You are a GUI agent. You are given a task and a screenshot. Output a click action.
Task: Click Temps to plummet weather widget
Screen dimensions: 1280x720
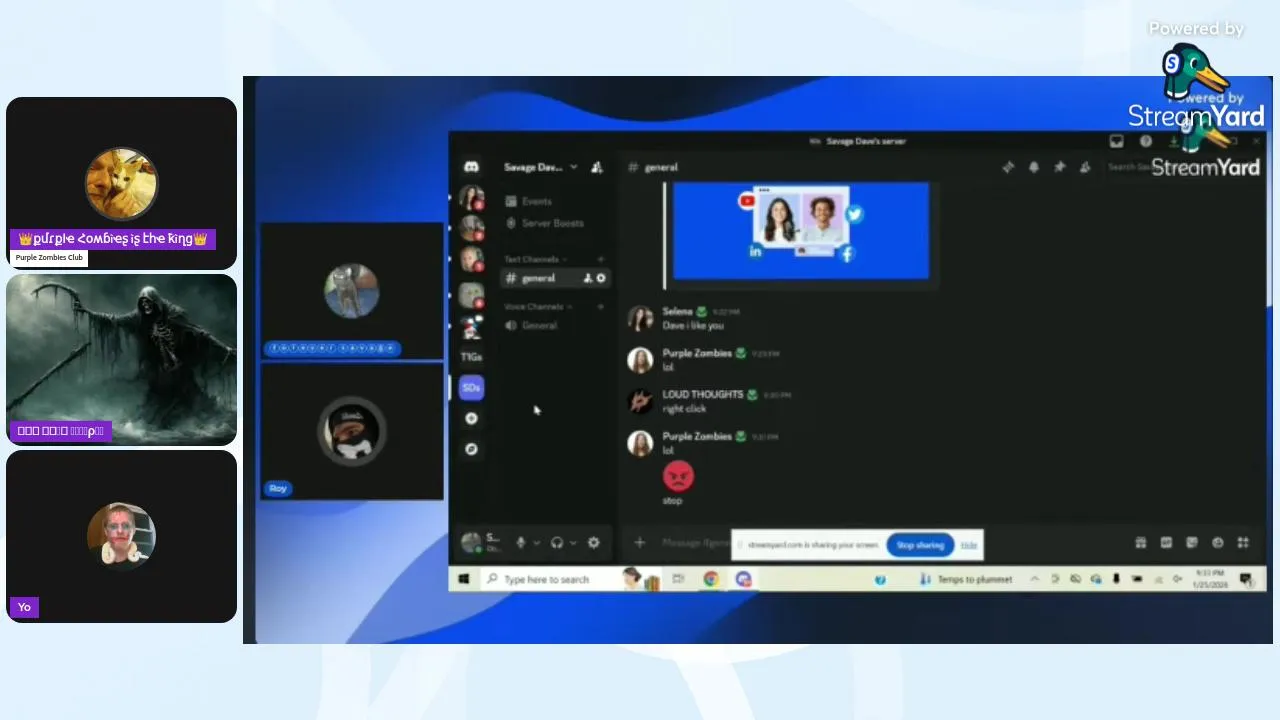(x=966, y=579)
